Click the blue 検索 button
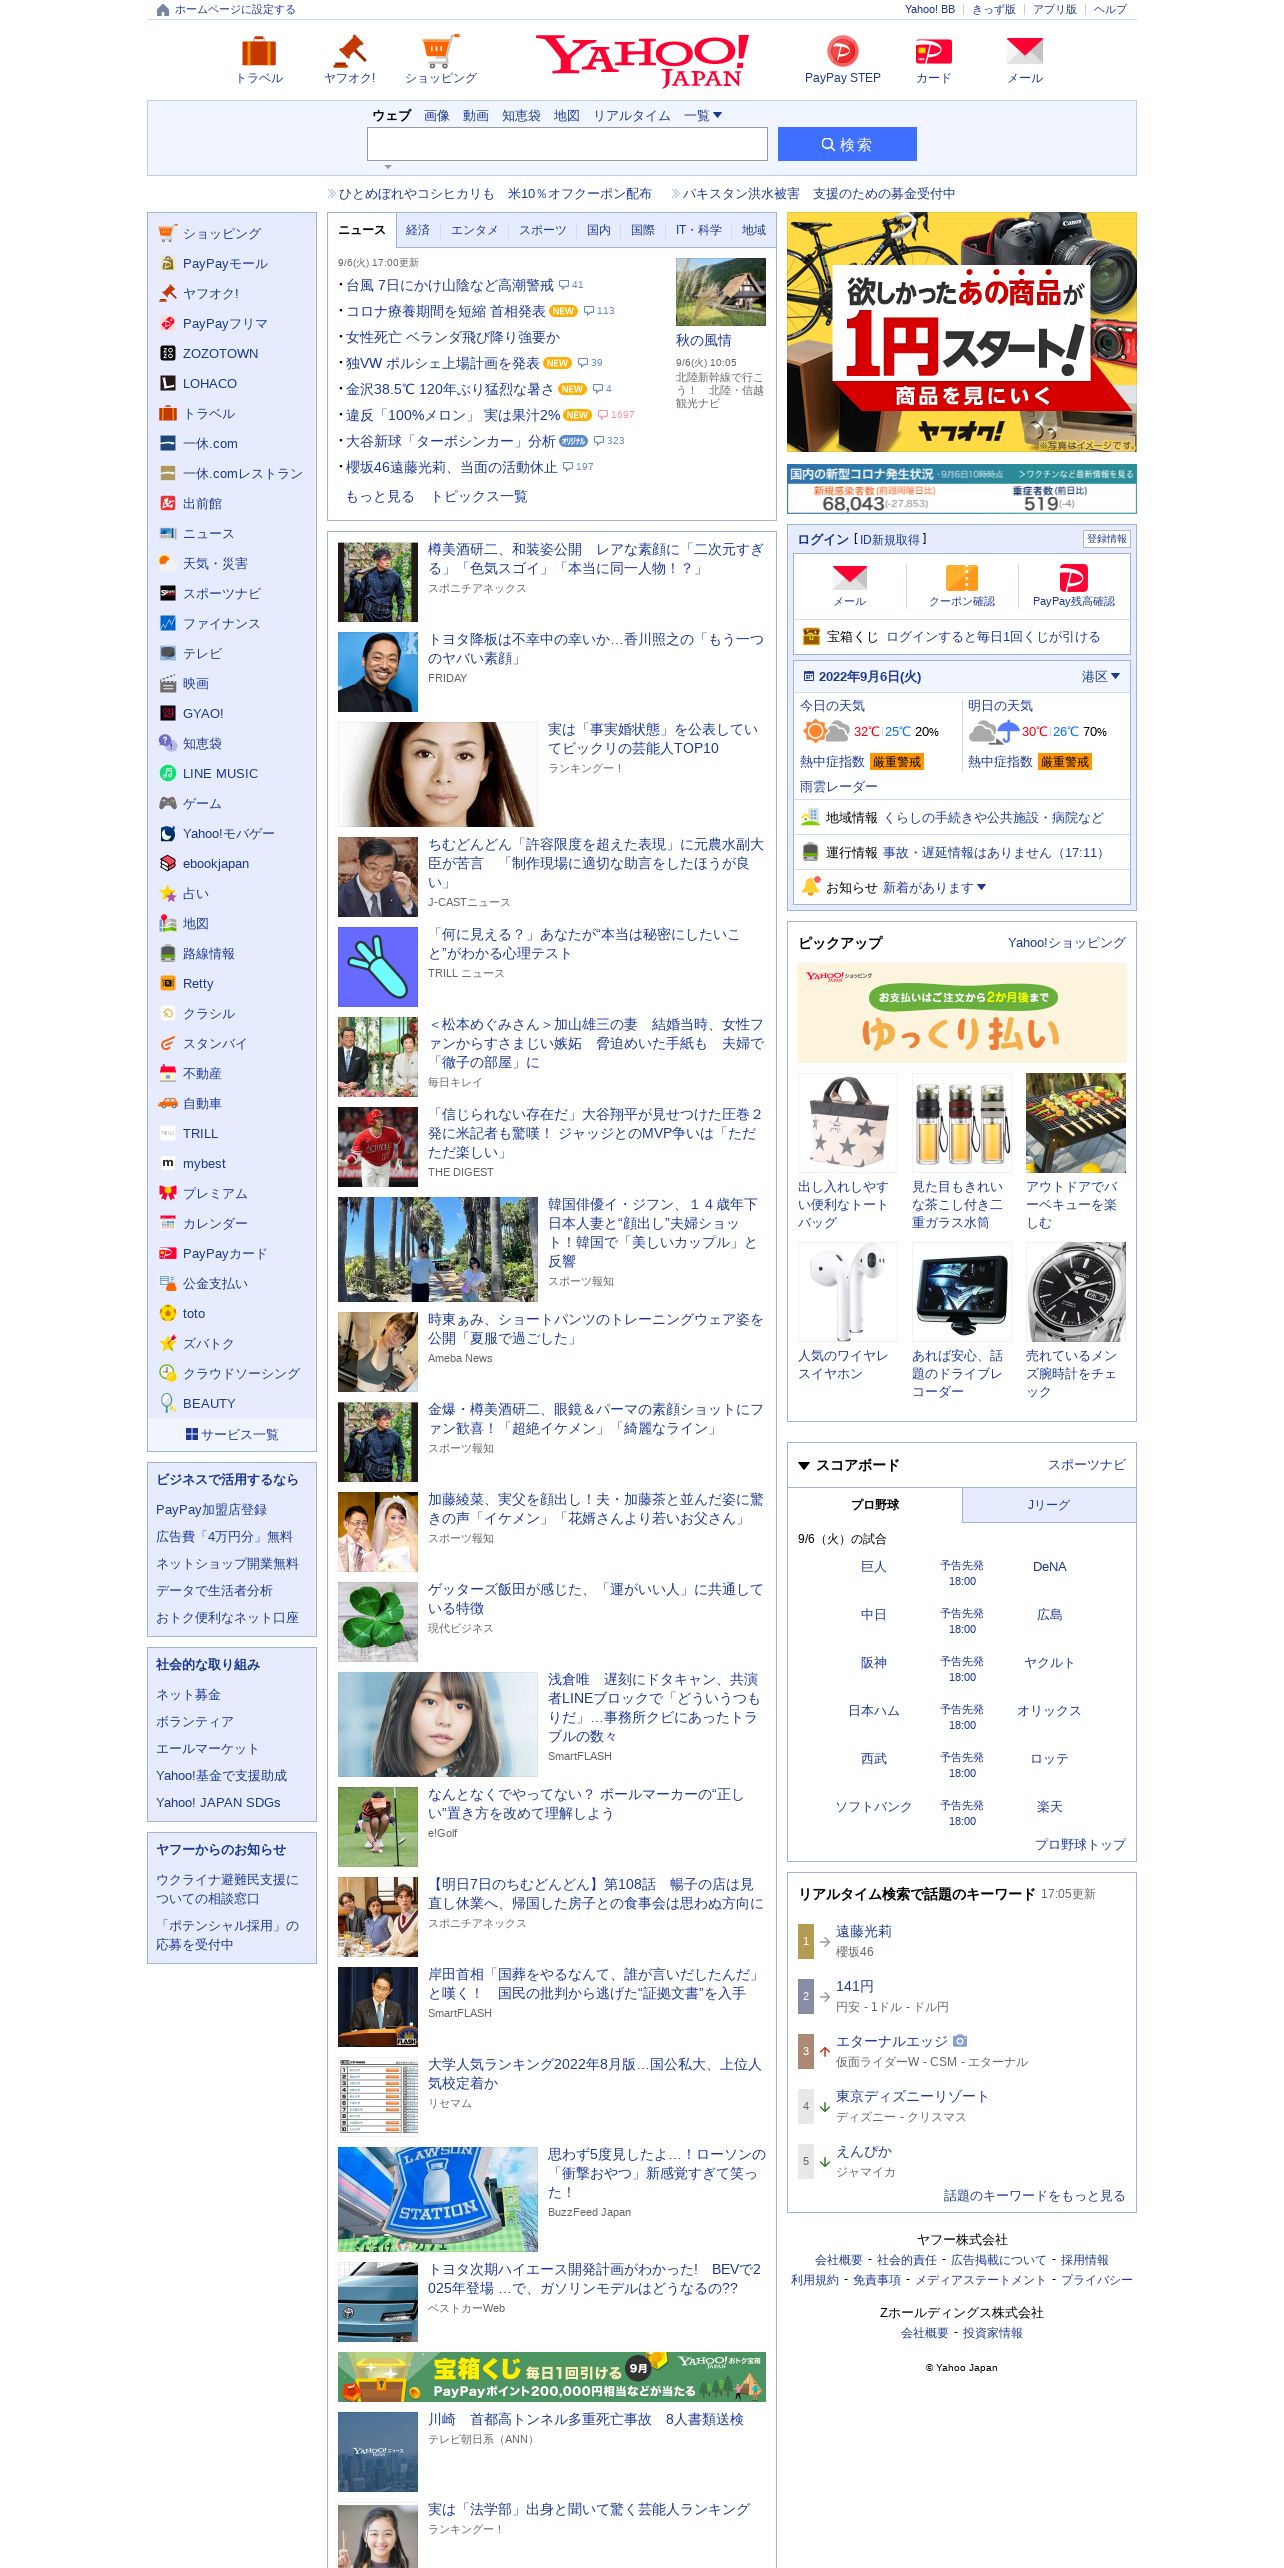 [x=847, y=144]
